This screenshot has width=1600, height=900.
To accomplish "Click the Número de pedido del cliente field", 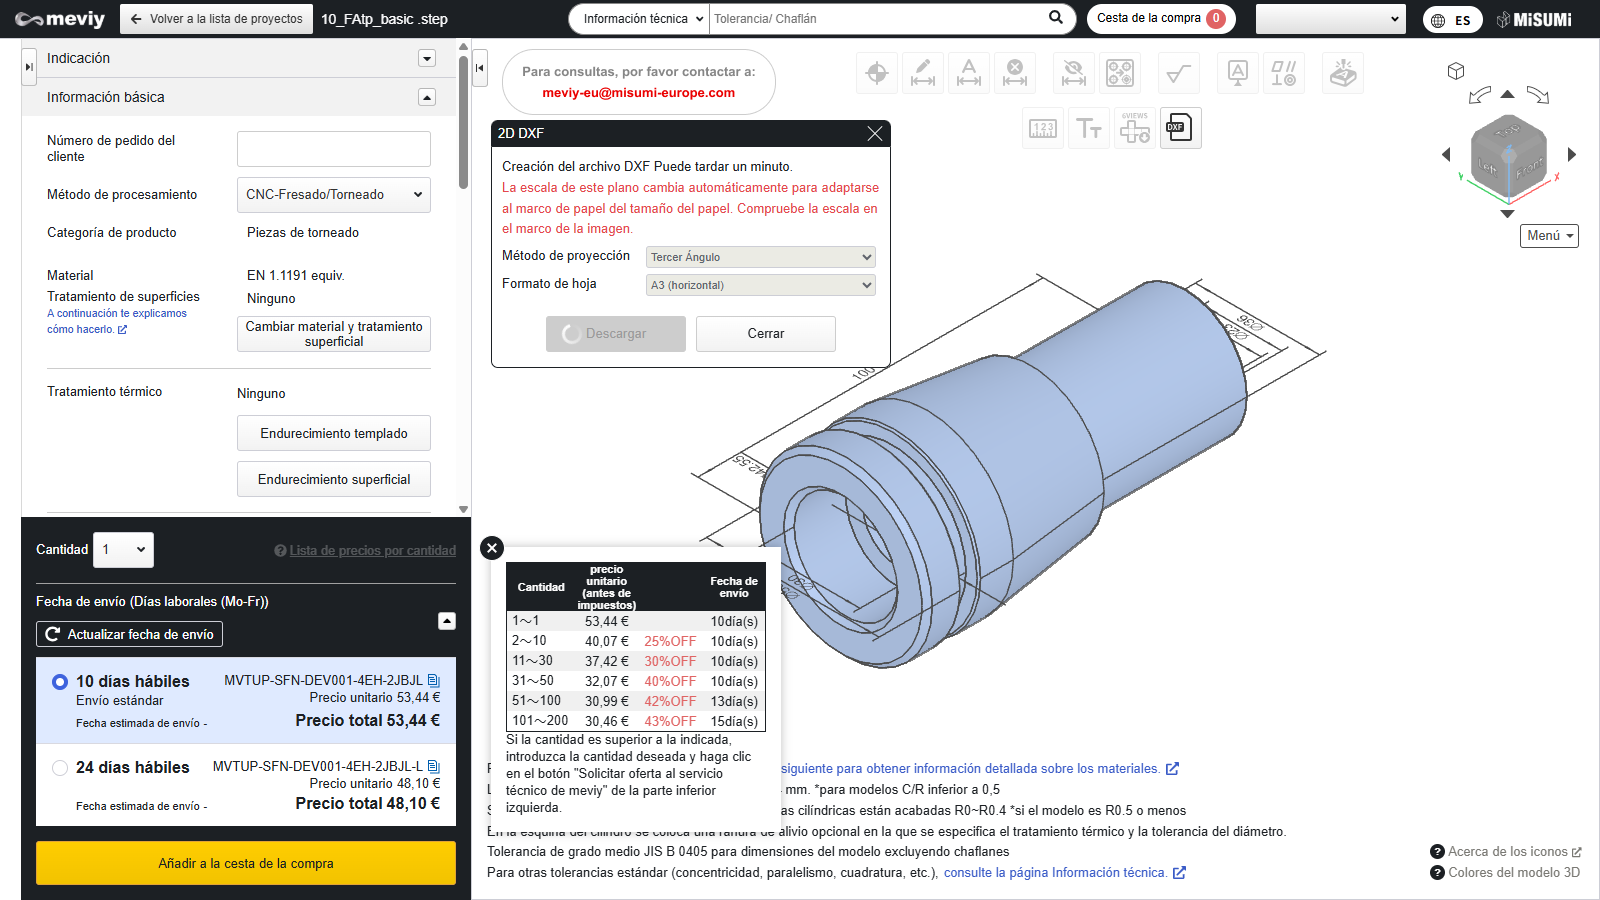I will [334, 149].
